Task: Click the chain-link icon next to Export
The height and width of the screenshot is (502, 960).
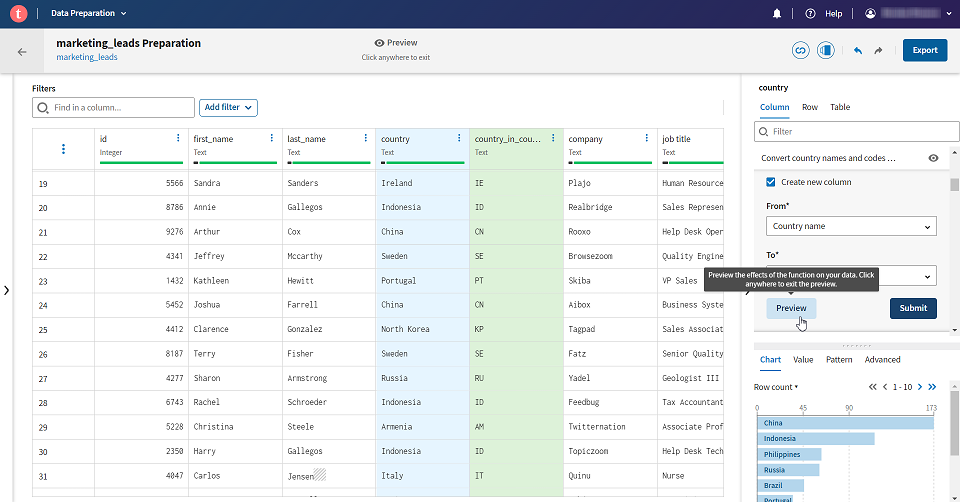Action: click(x=800, y=50)
